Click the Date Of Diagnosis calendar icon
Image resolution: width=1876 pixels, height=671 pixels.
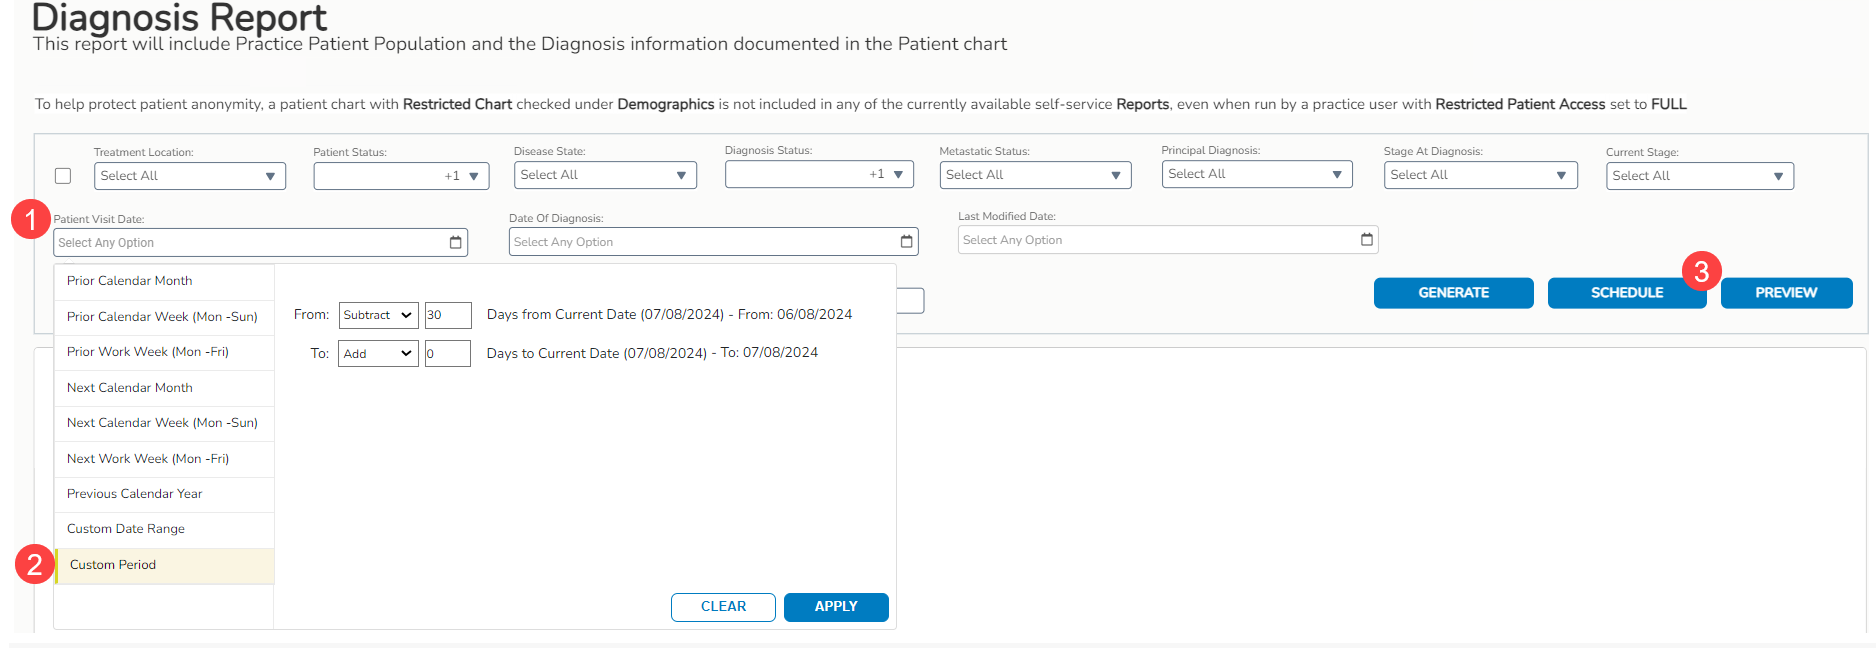click(906, 242)
